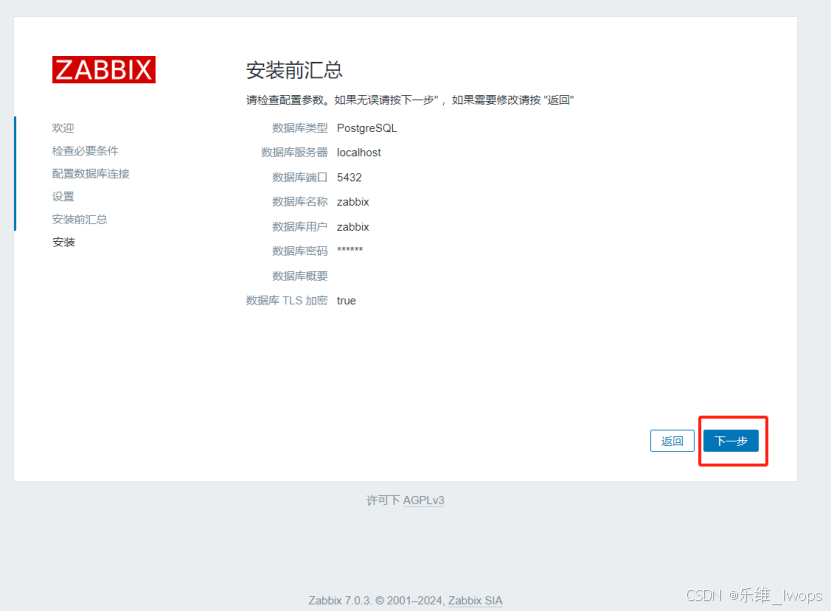Click the ZABBIX logo
831x611 pixels.
104,69
